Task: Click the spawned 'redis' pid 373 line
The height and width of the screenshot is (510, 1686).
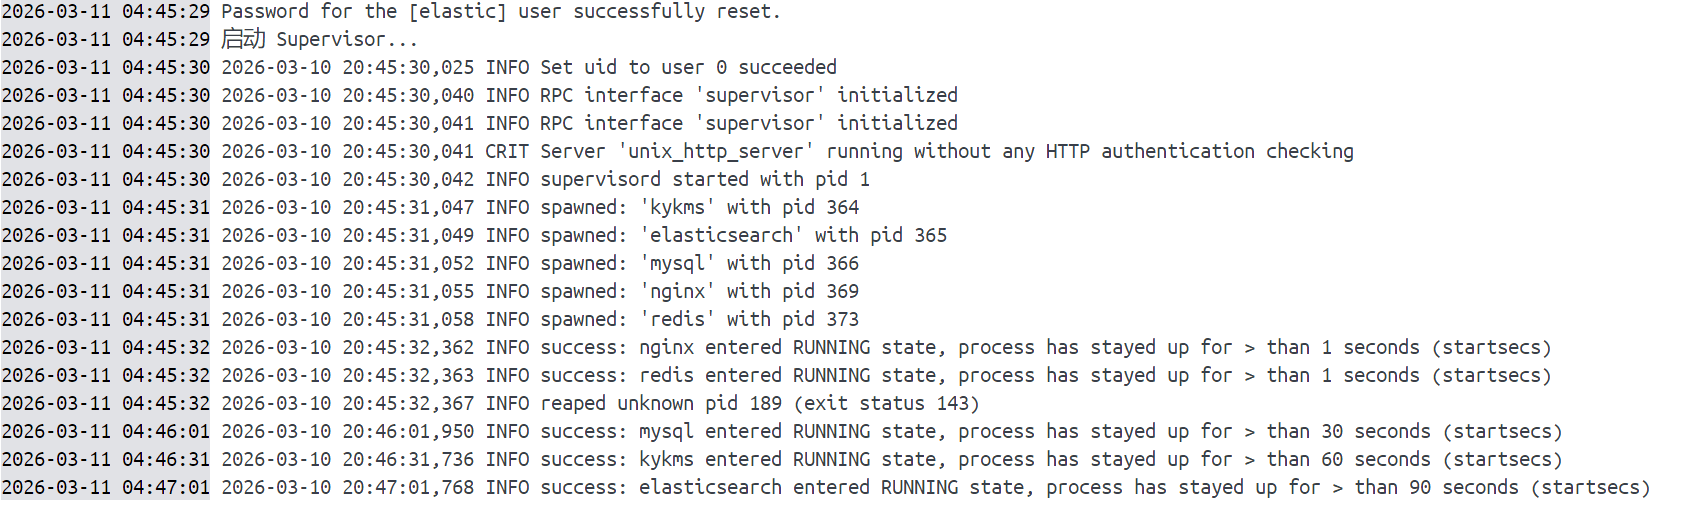Action: coord(699,320)
